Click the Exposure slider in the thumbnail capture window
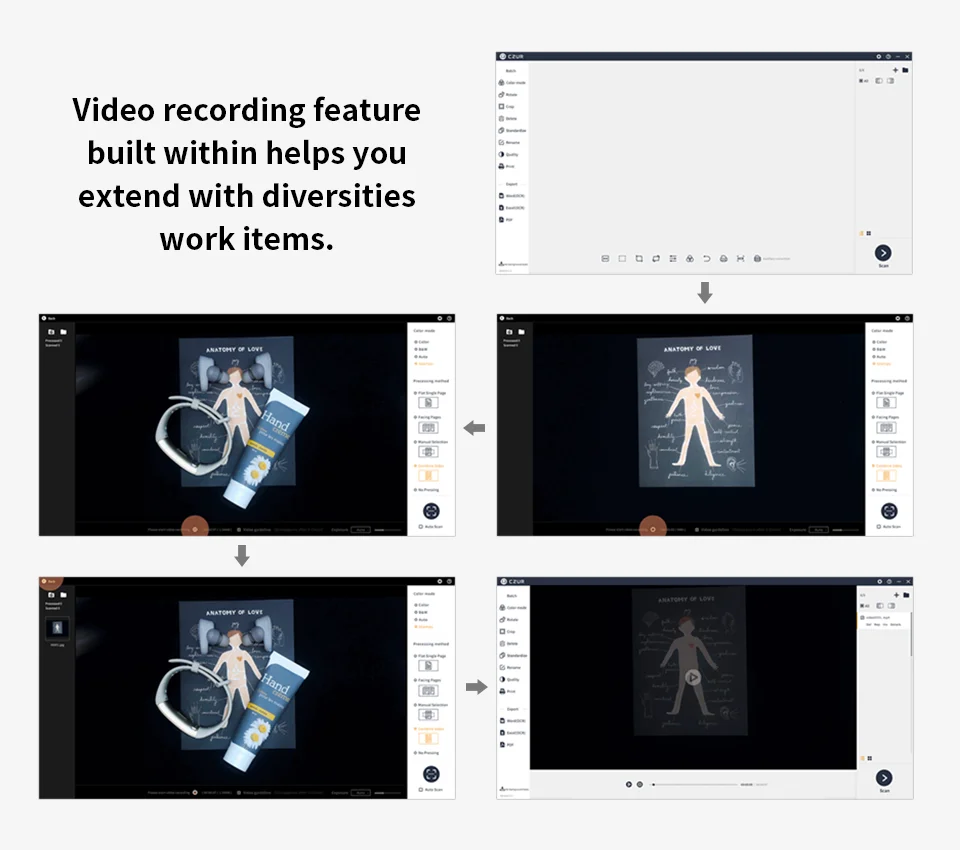The width and height of the screenshot is (960, 850). click(x=388, y=793)
